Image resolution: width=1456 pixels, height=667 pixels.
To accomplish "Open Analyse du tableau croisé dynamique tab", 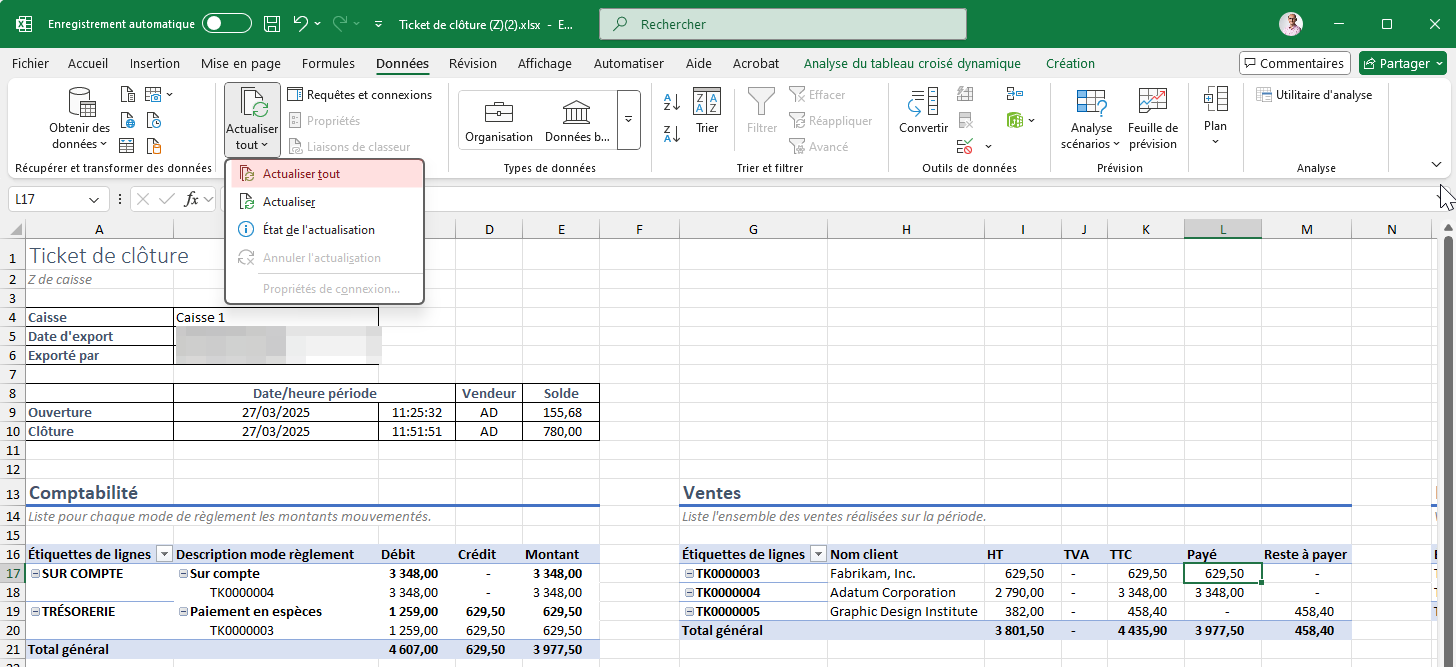I will 912,64.
